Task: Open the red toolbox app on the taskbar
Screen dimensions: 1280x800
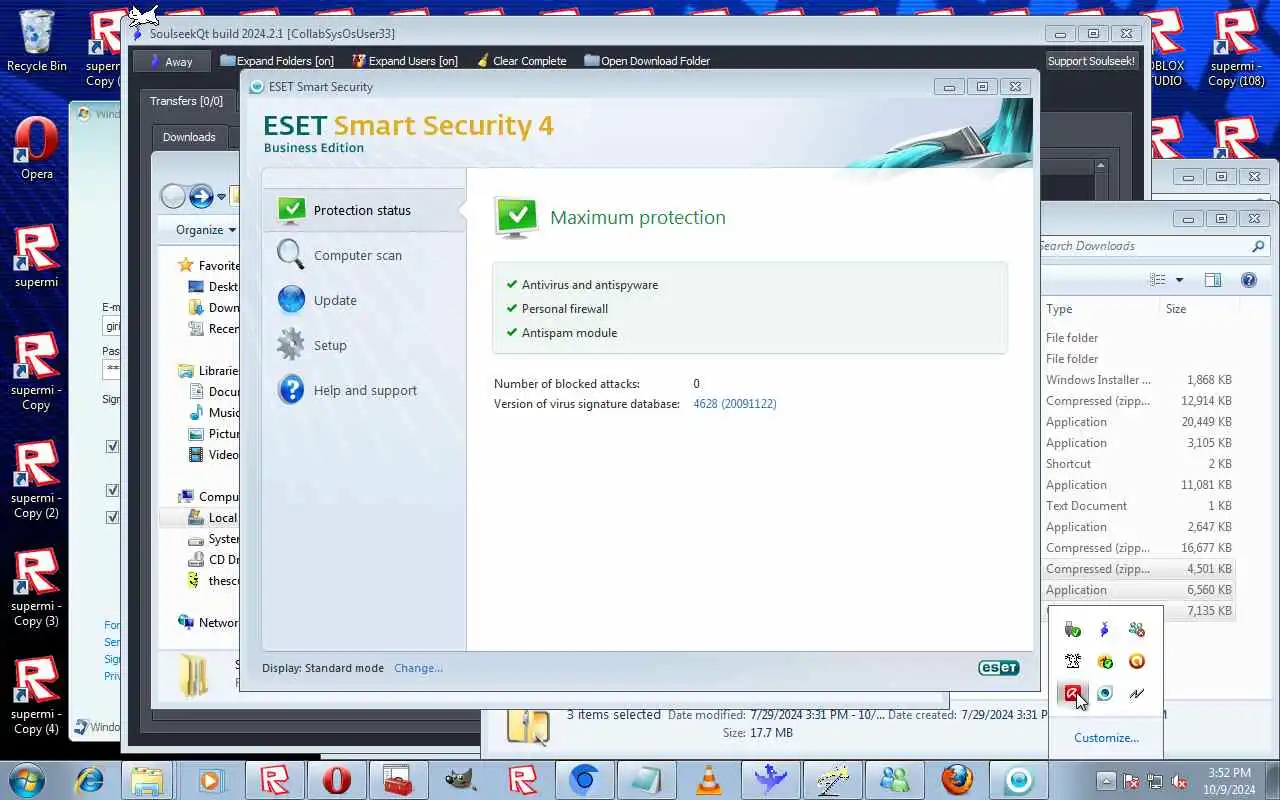Action: (x=399, y=780)
